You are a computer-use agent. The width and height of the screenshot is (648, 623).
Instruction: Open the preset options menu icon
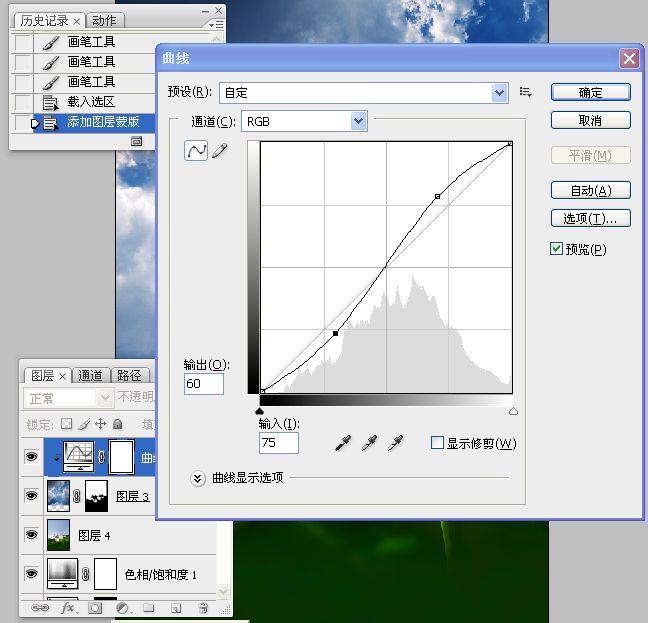click(x=525, y=92)
